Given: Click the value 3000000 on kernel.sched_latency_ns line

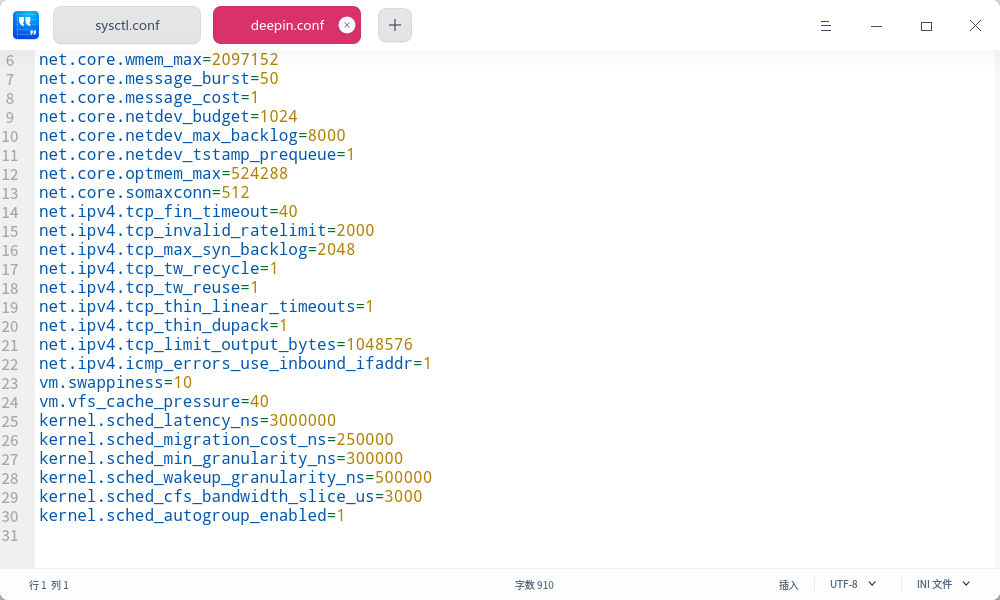Looking at the screenshot, I should (x=301, y=420).
